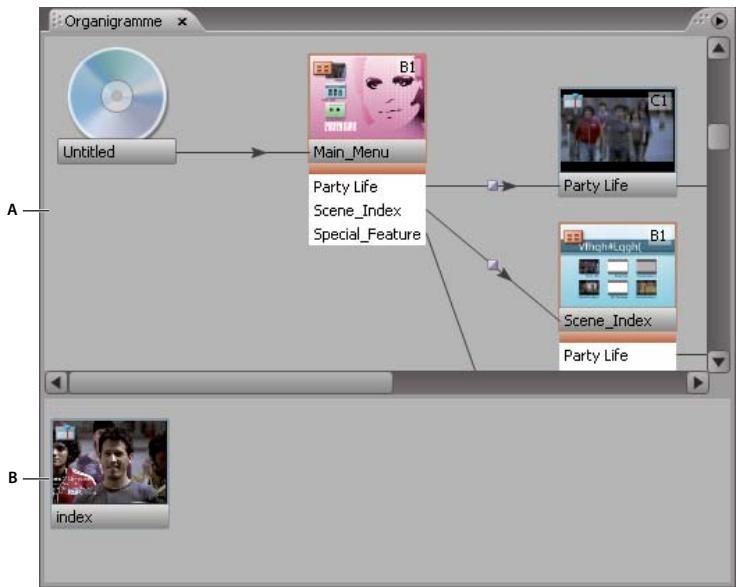
Task: Click the timeline icon on Party Life thumbnail
Action: click(573, 101)
